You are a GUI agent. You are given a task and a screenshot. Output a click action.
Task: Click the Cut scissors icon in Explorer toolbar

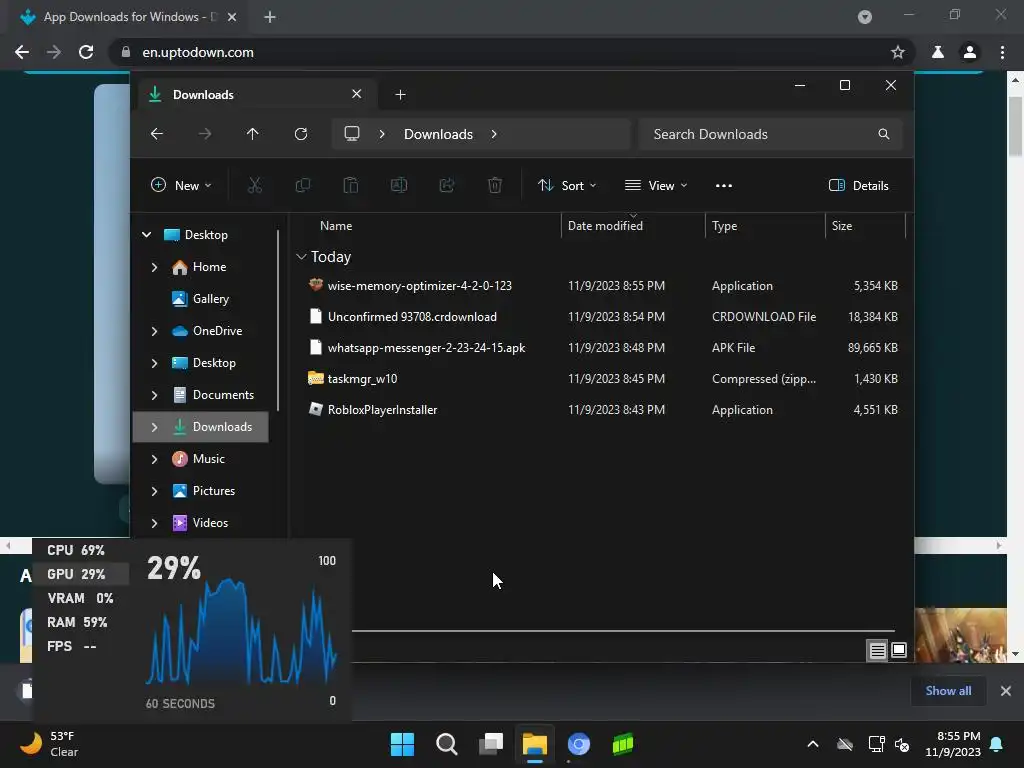pos(255,185)
